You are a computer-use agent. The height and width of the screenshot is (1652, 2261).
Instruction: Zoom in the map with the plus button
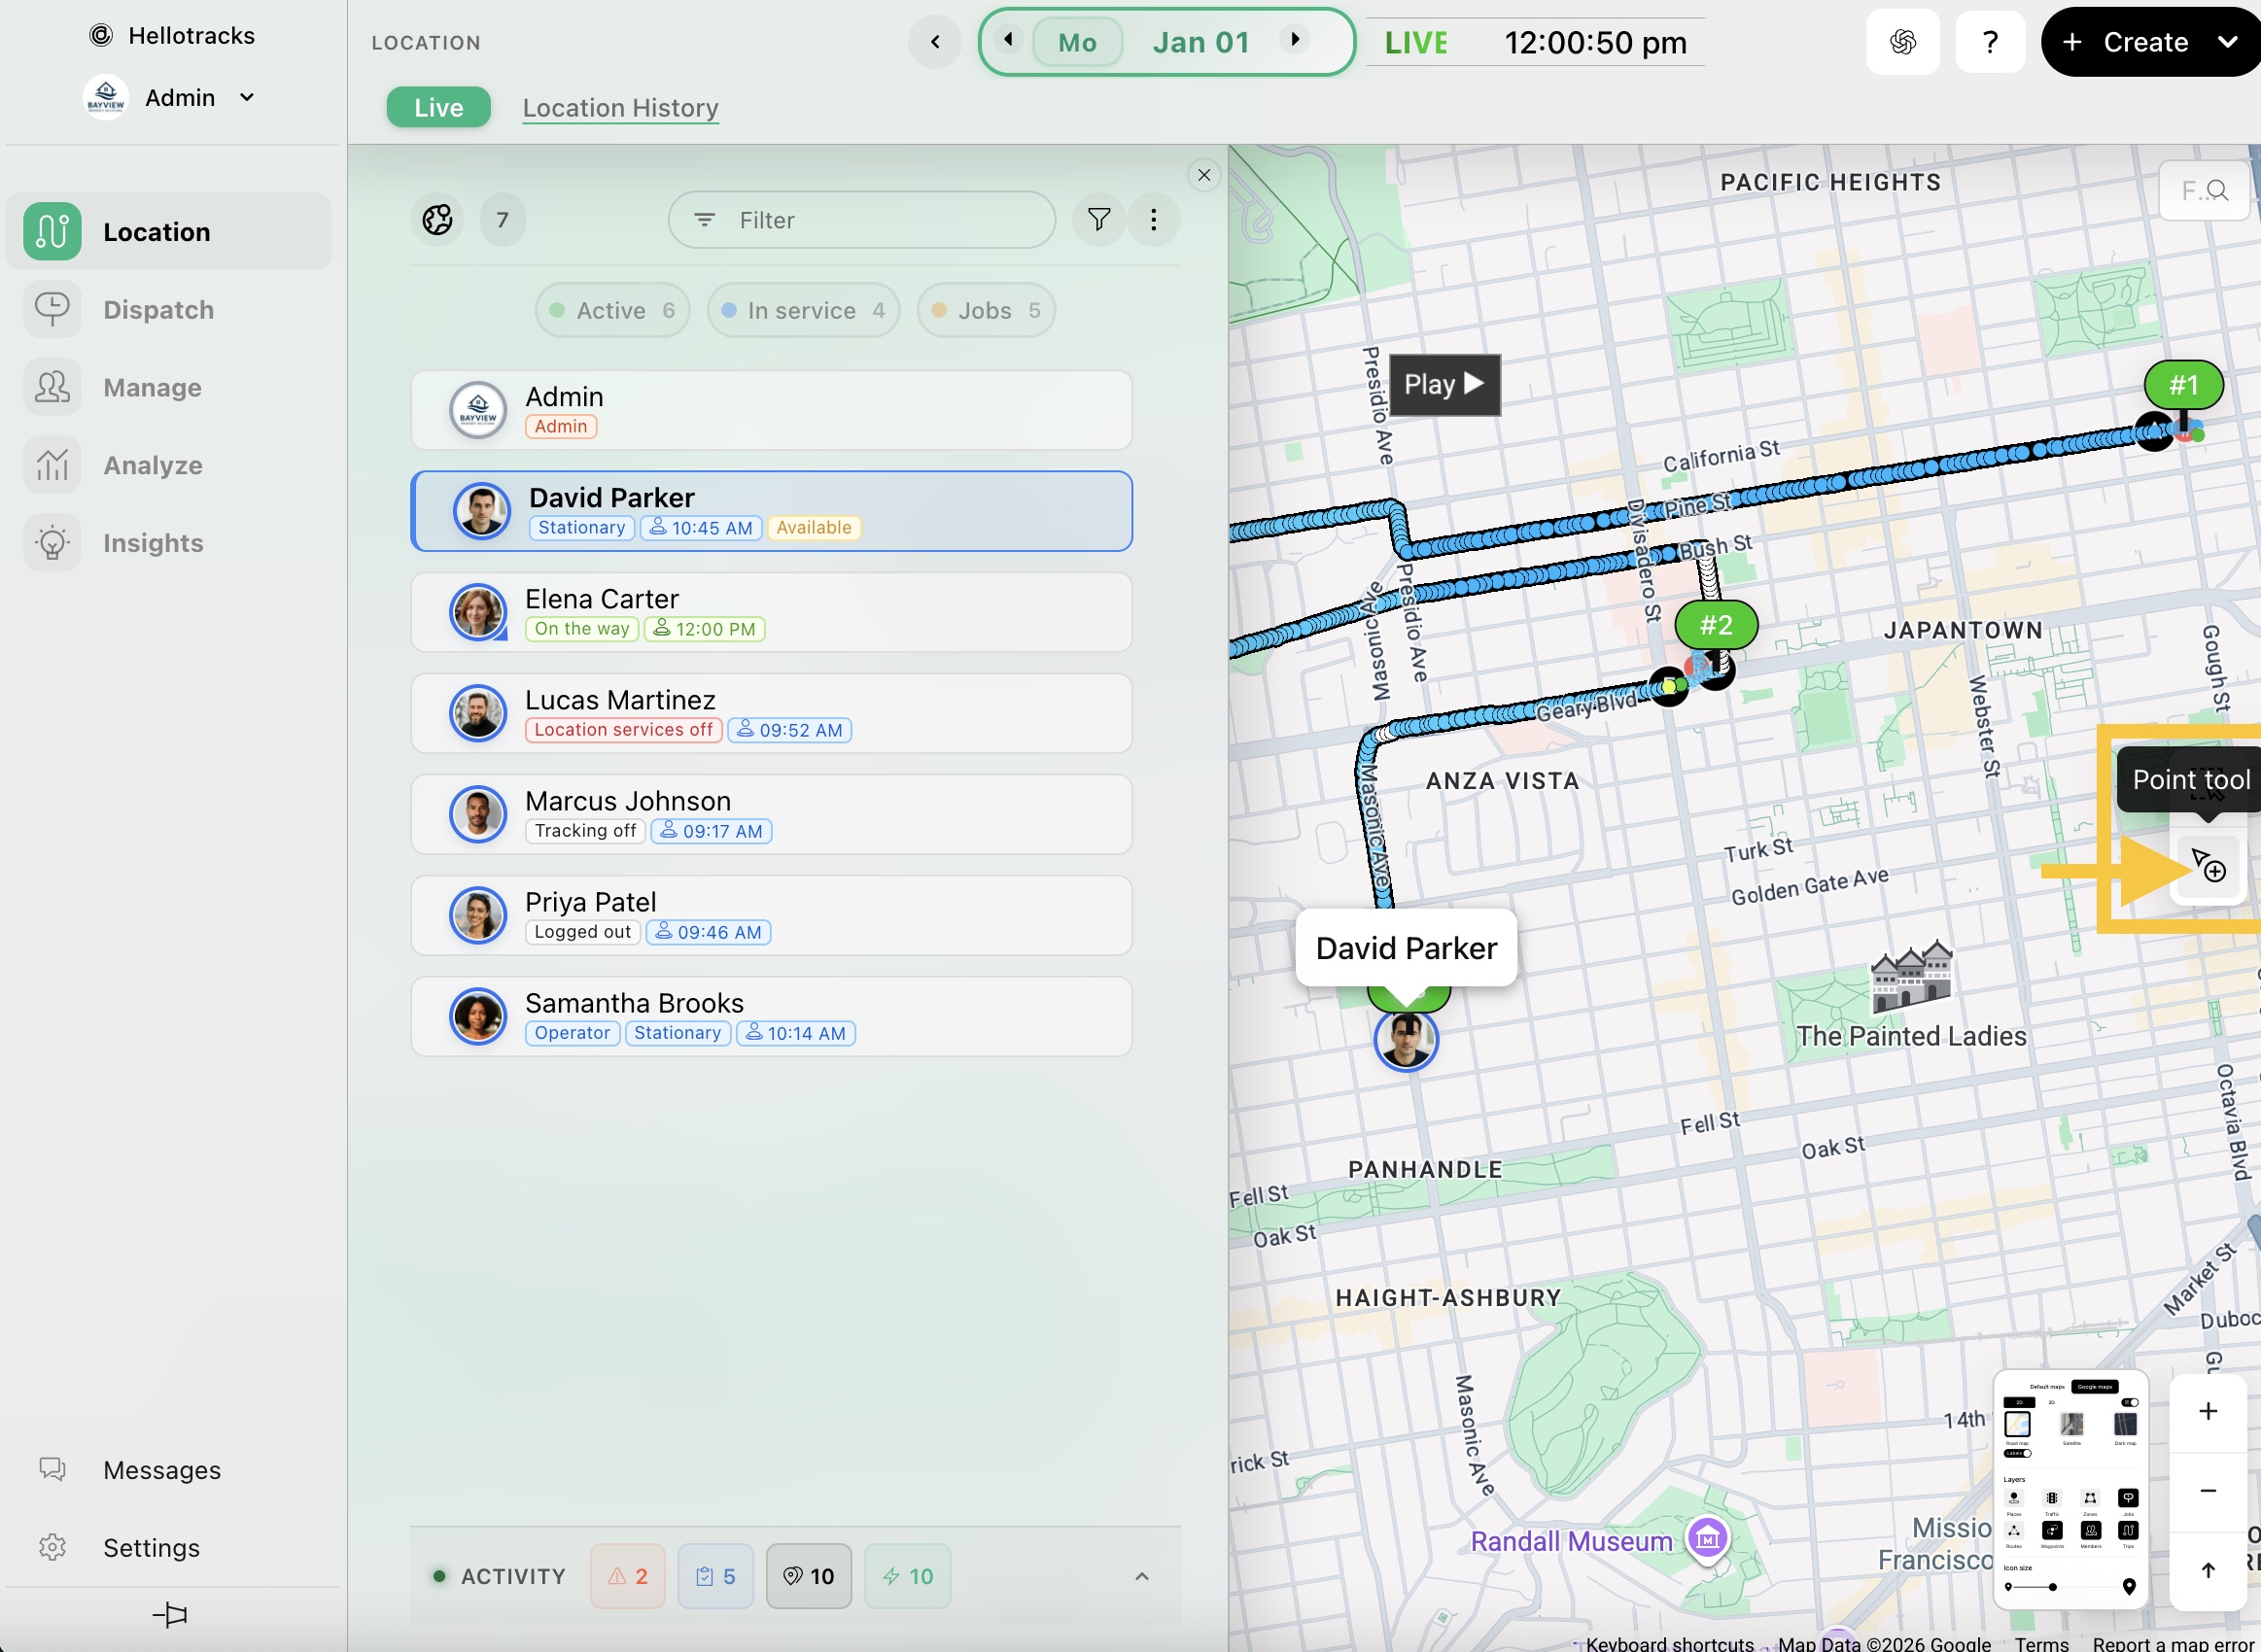[2208, 1411]
